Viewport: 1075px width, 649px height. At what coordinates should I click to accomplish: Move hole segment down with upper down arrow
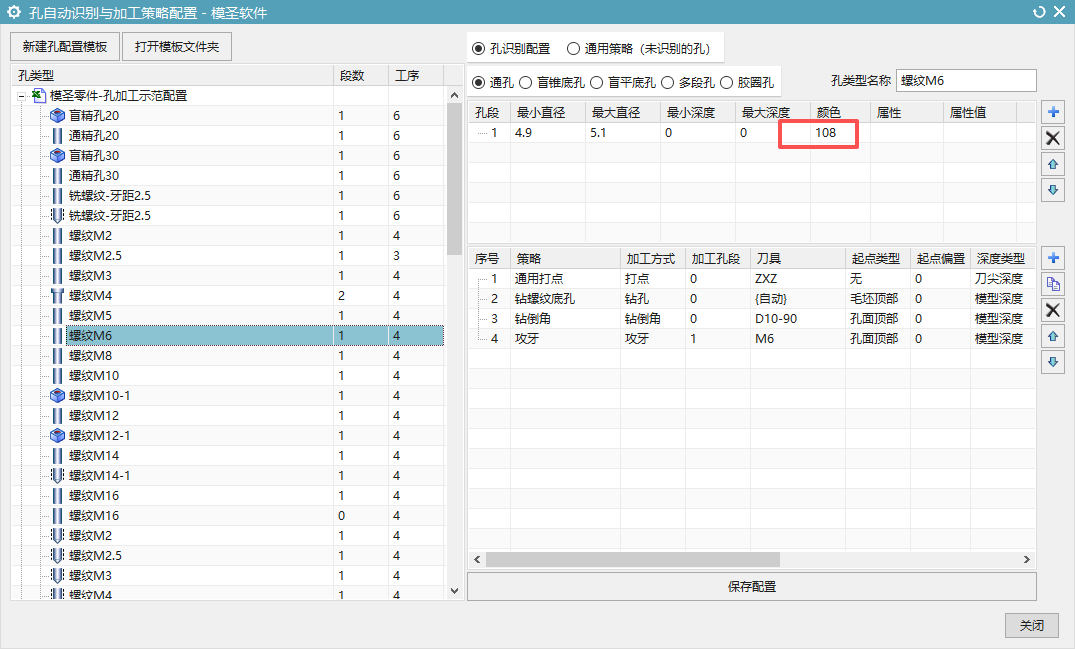pyautogui.click(x=1053, y=190)
